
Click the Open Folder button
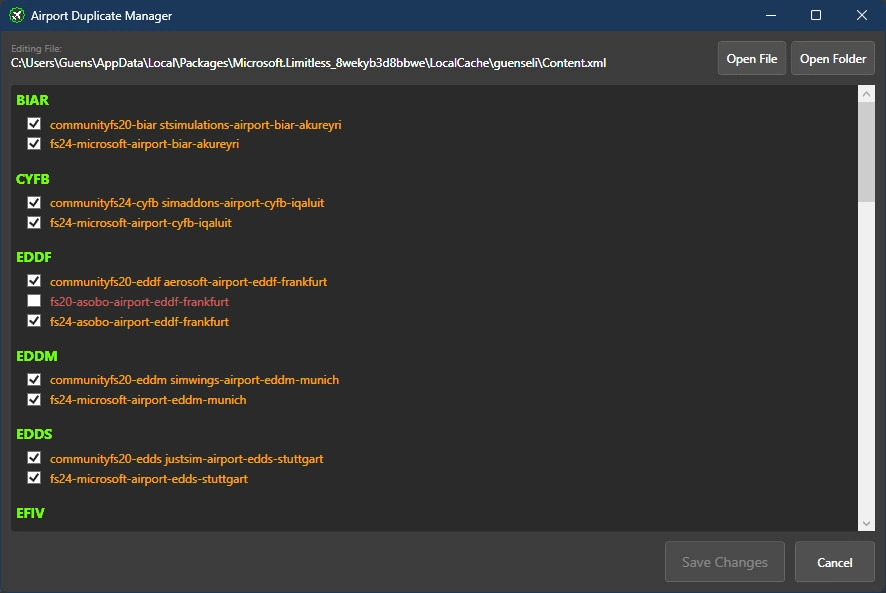click(833, 58)
